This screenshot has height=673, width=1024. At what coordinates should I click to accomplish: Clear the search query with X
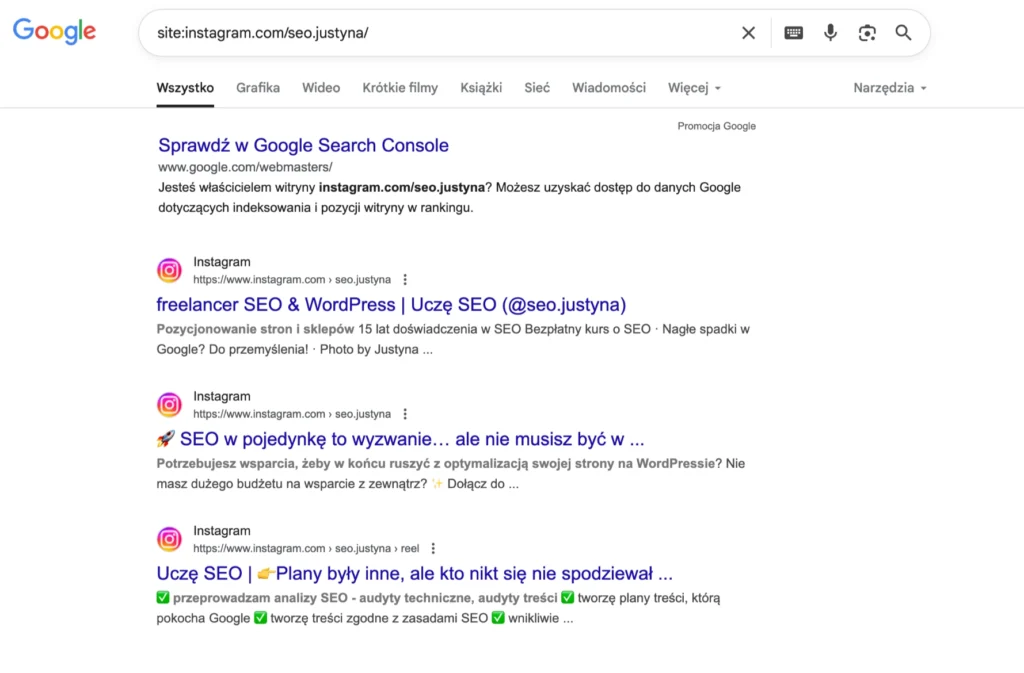(x=748, y=33)
